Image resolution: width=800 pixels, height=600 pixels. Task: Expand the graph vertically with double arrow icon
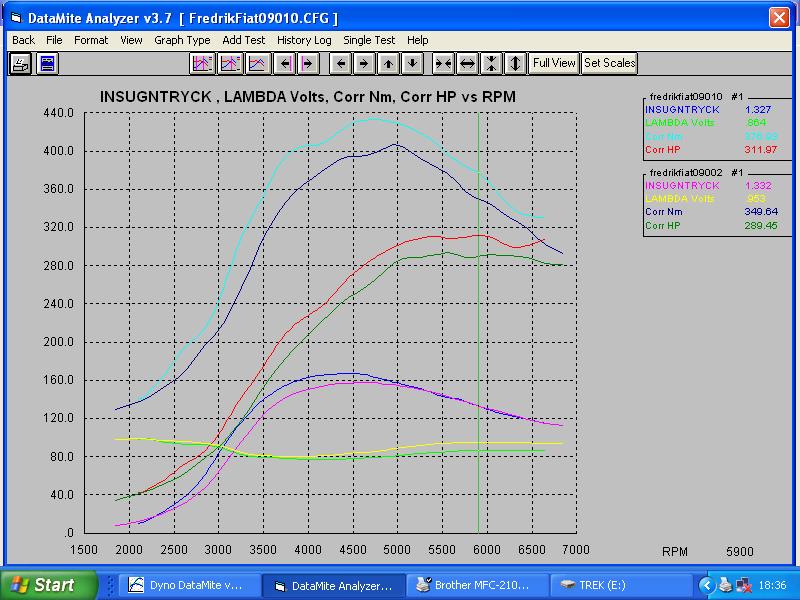click(x=515, y=63)
